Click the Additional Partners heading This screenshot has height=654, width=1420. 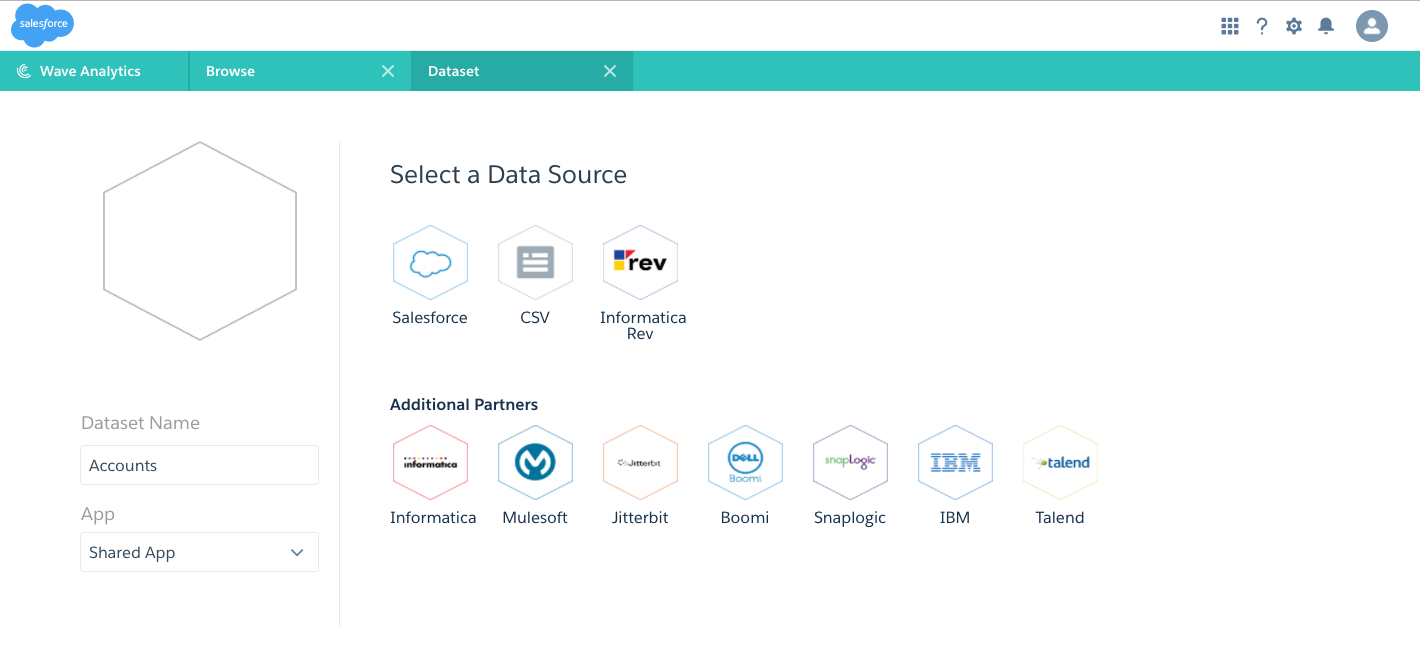coord(464,404)
